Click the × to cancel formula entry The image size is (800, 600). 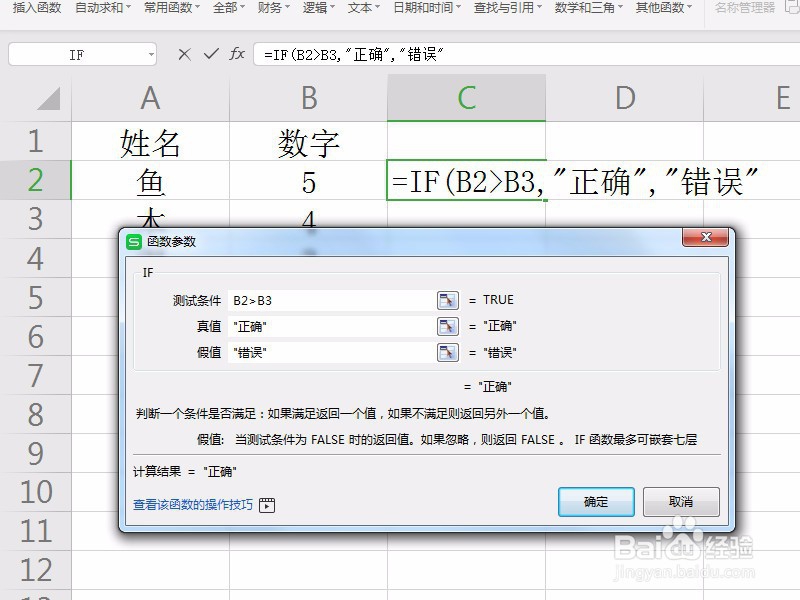(x=186, y=53)
